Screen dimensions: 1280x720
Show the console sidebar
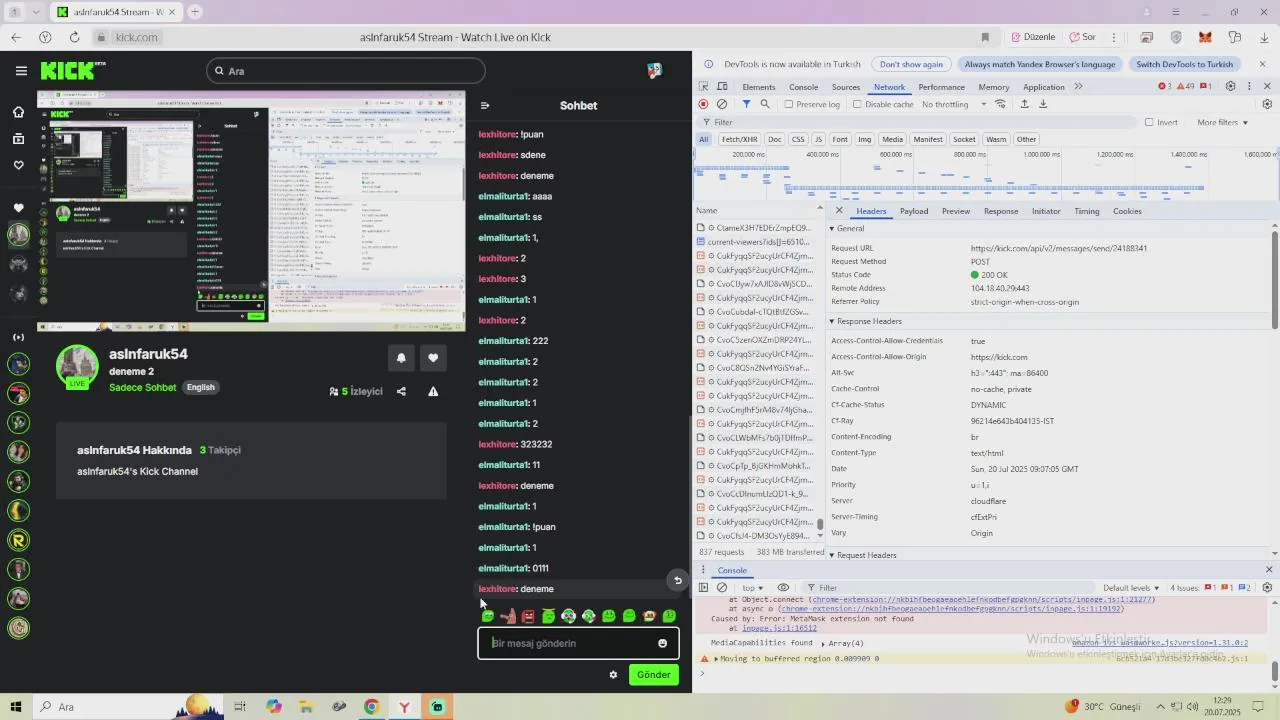703,588
